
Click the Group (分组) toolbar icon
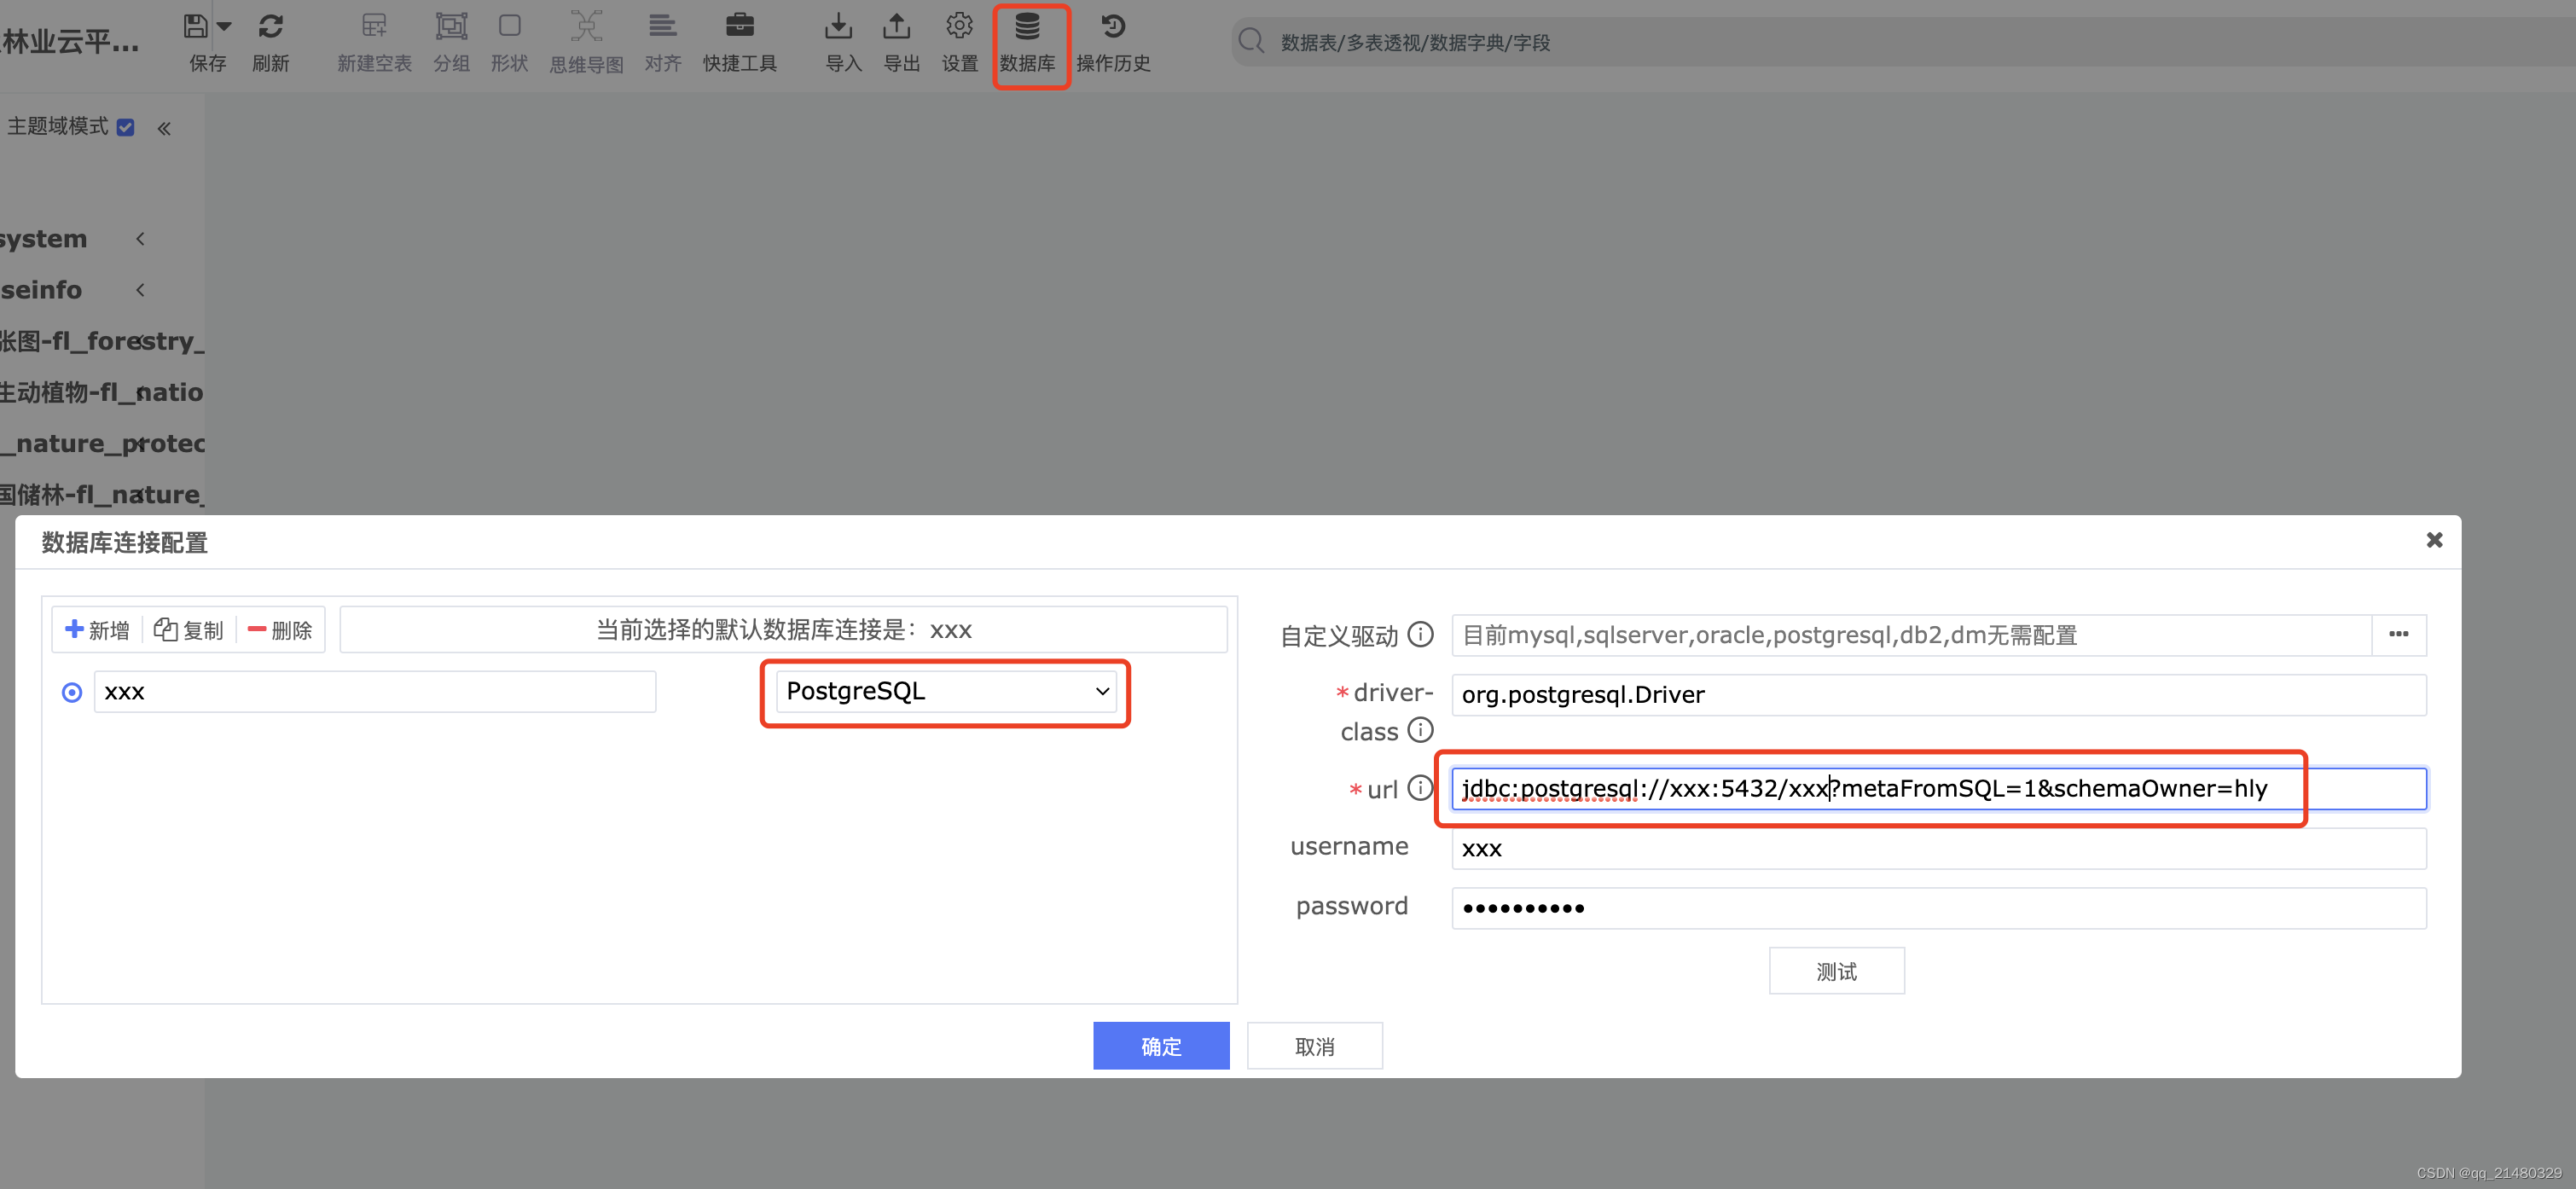(x=451, y=26)
